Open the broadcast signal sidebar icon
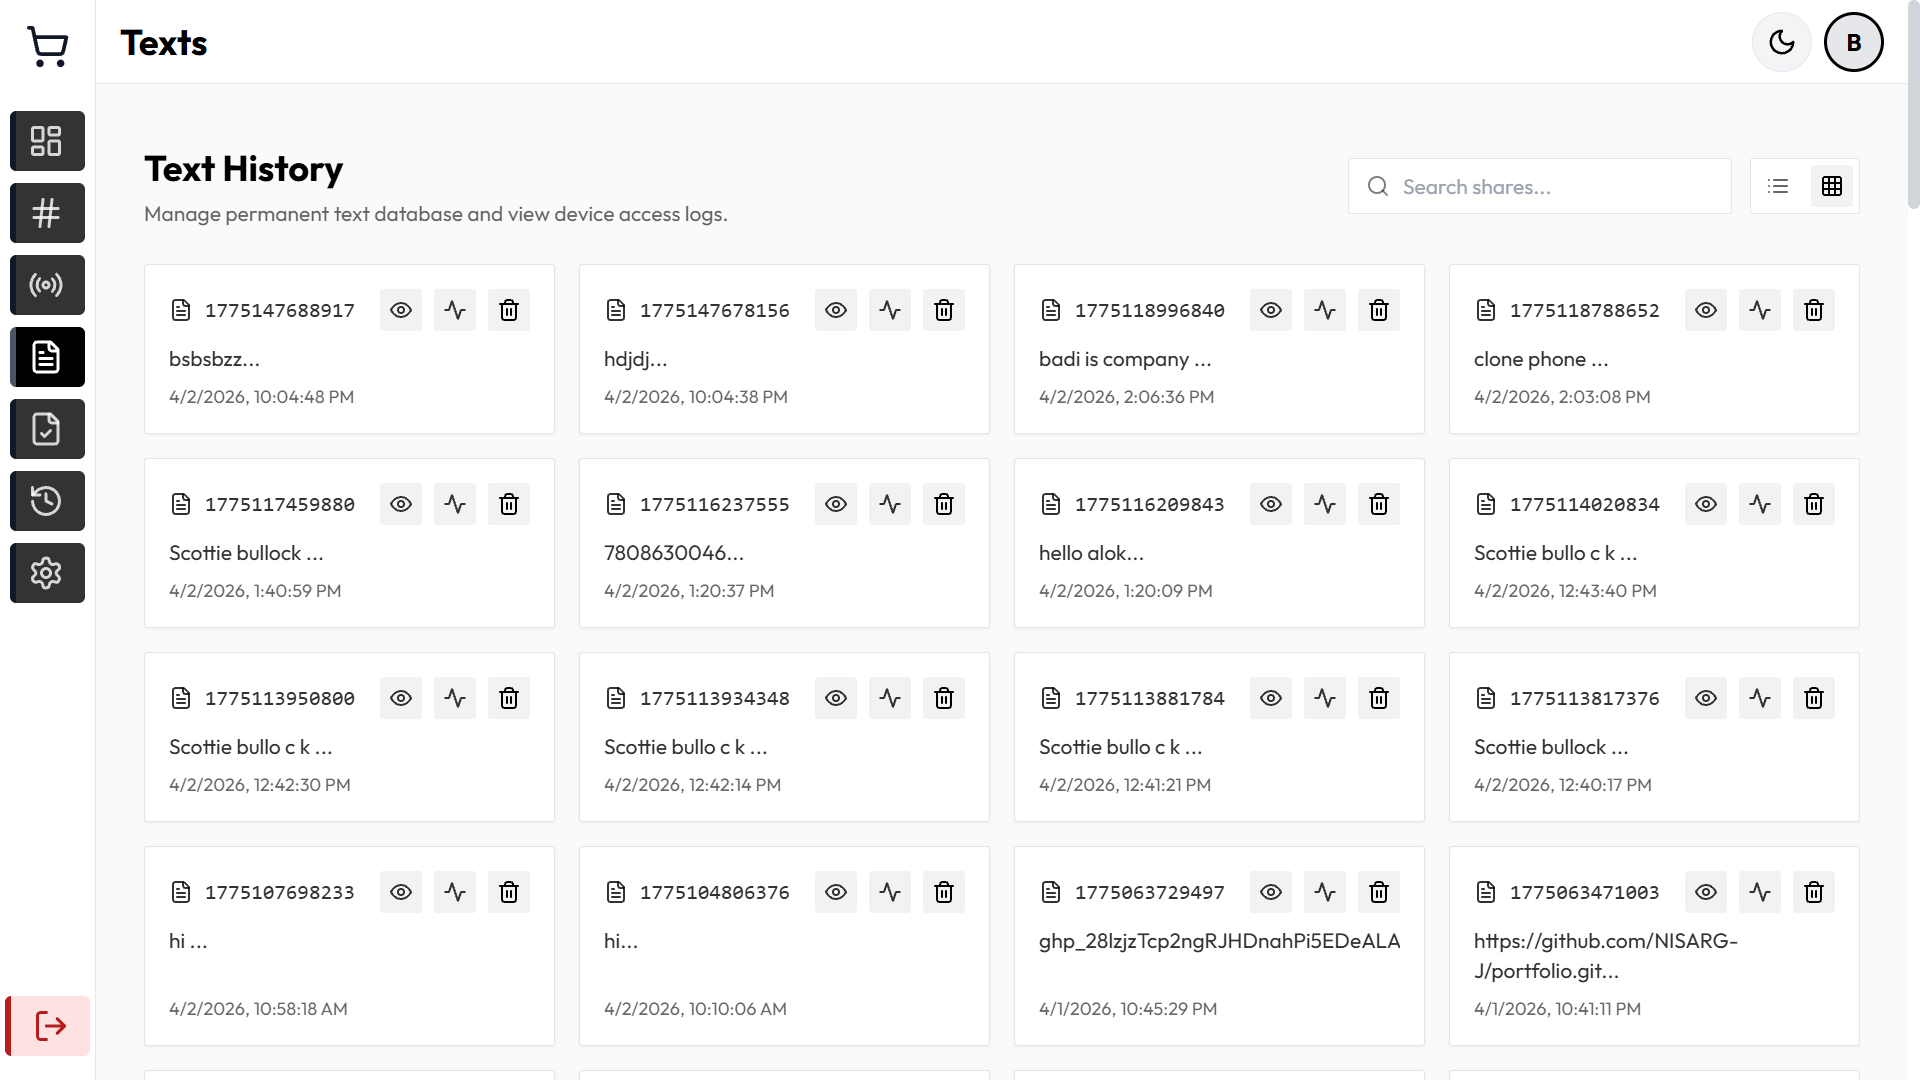 click(47, 285)
